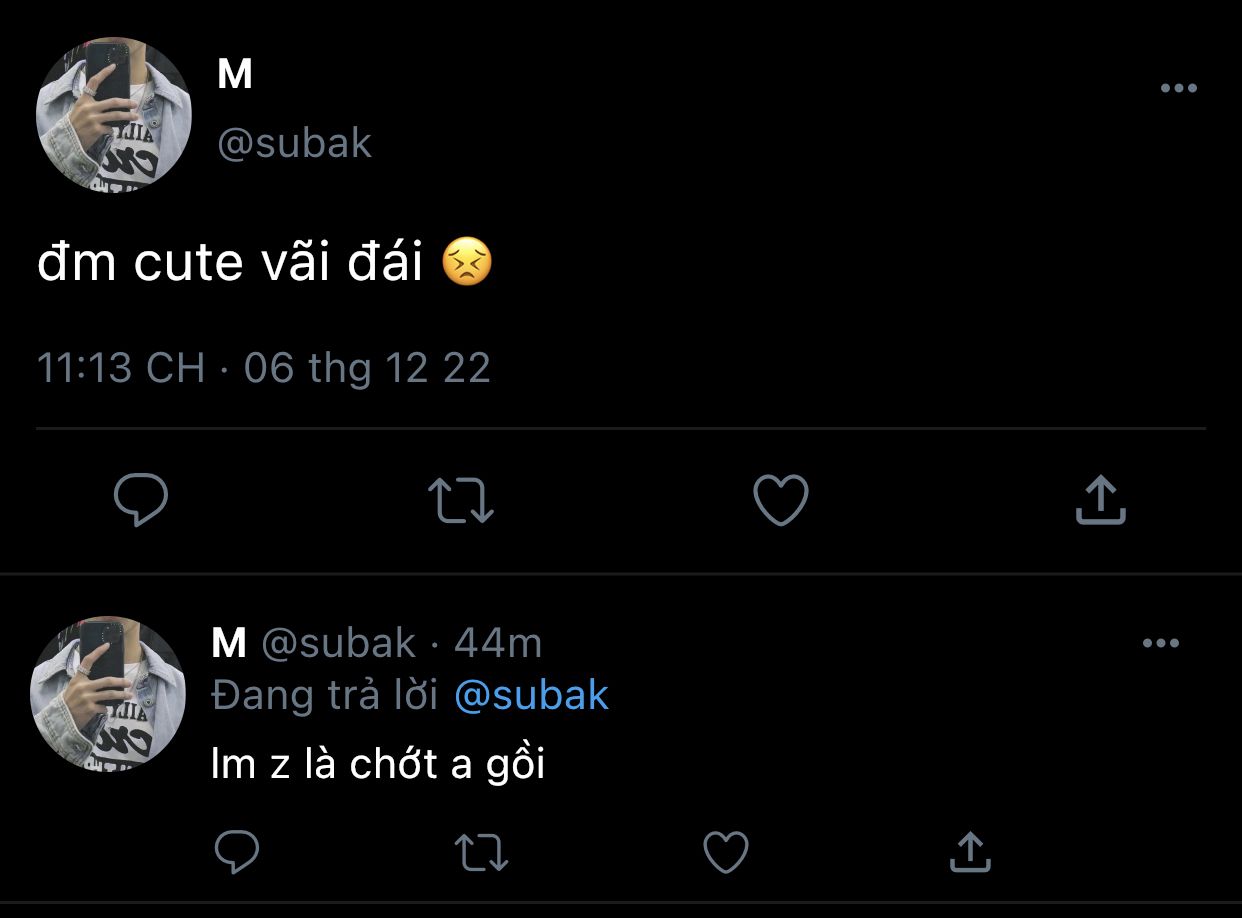Click the "44m" timestamp on the reply
This screenshot has width=1242, height=918.
point(498,644)
